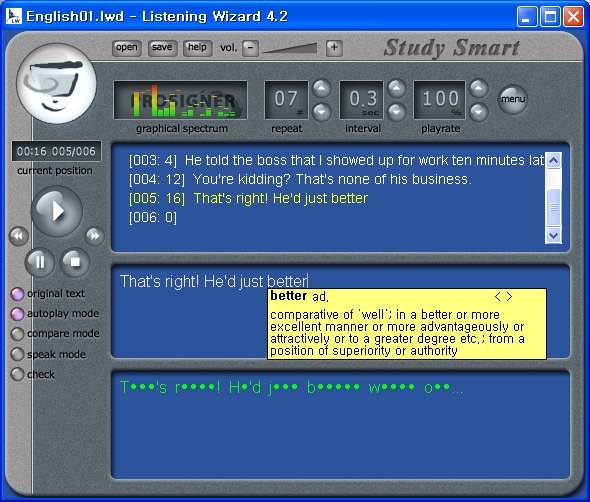The image size is (590, 502).
Task: Stop playback with the stop button
Action: 75,262
